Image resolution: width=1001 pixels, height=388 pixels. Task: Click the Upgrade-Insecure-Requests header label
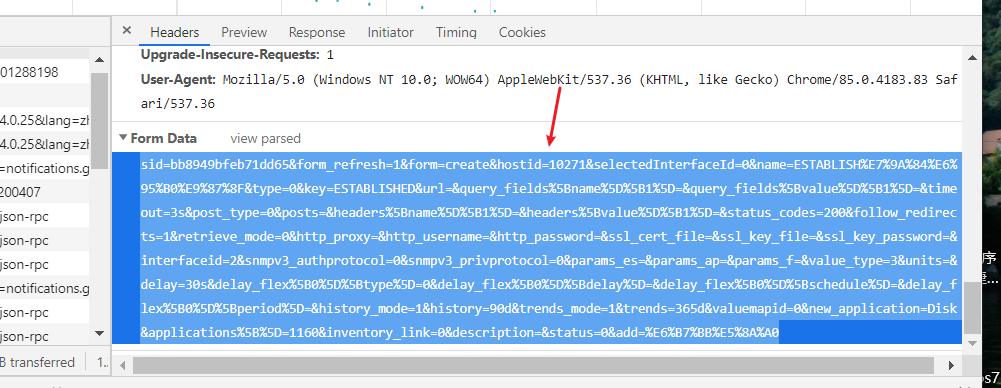(x=230, y=55)
